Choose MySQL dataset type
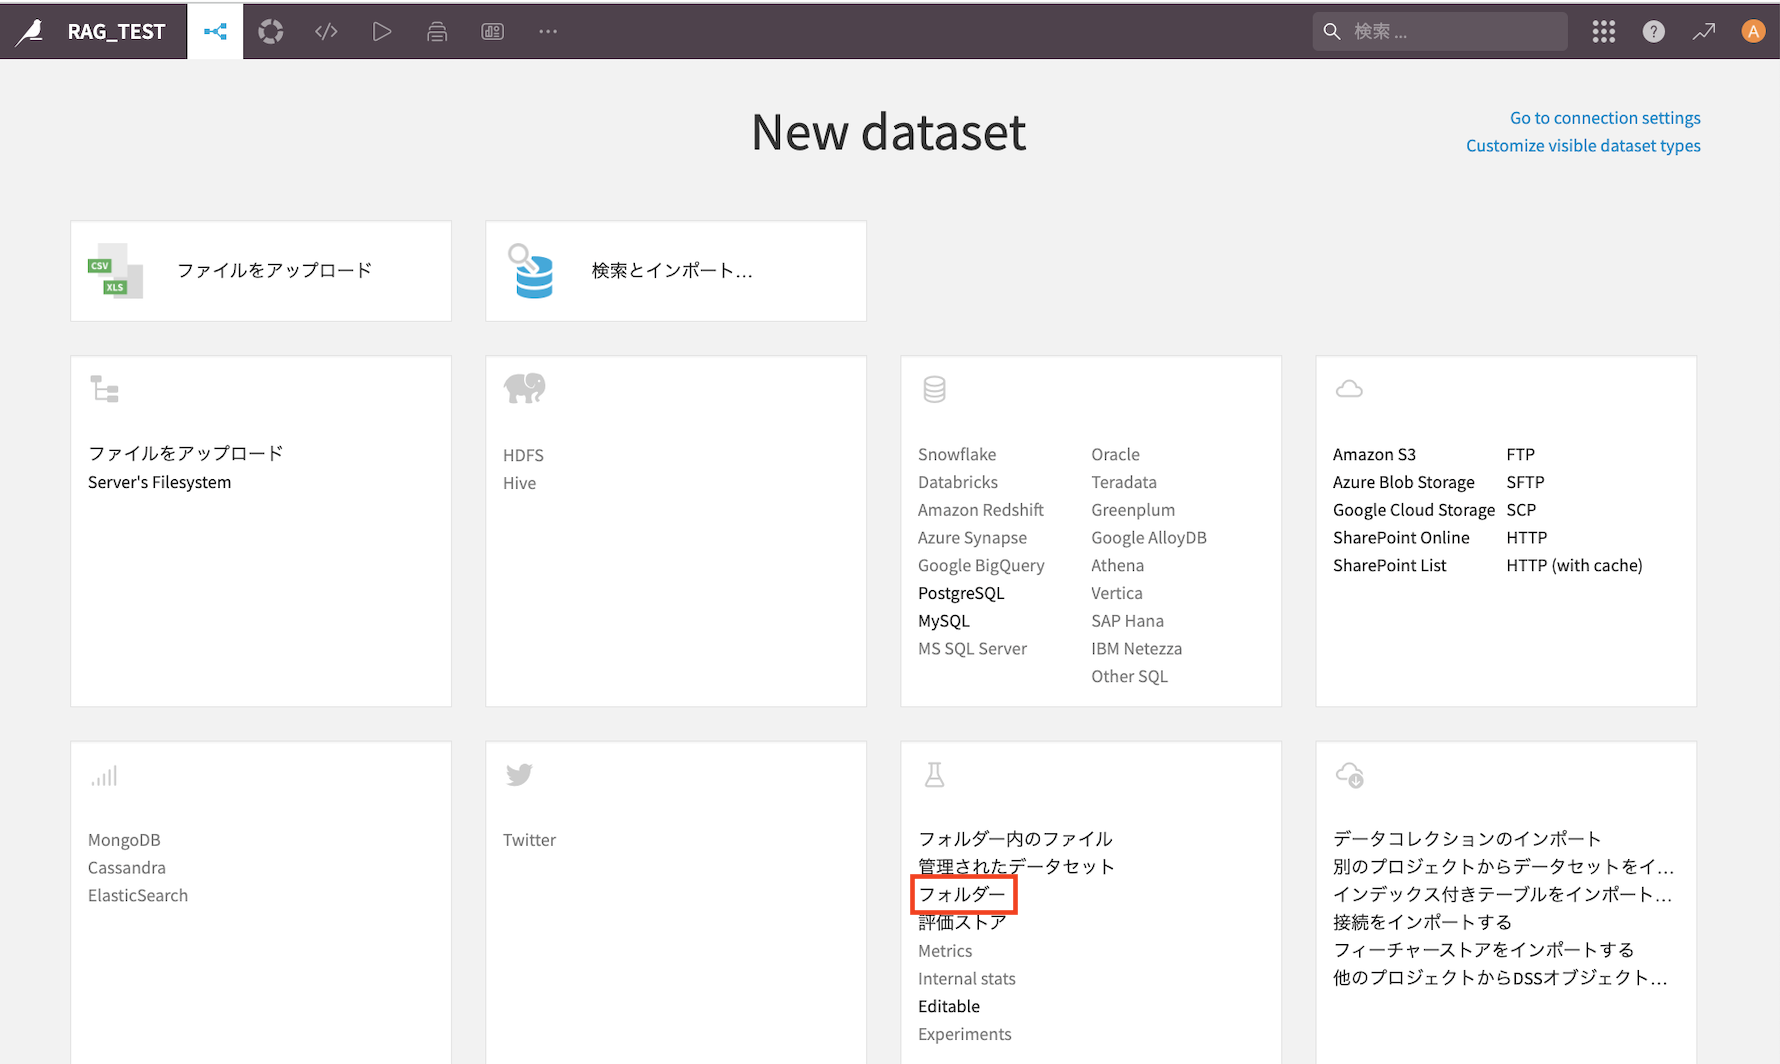The width and height of the screenshot is (1780, 1064). (944, 621)
